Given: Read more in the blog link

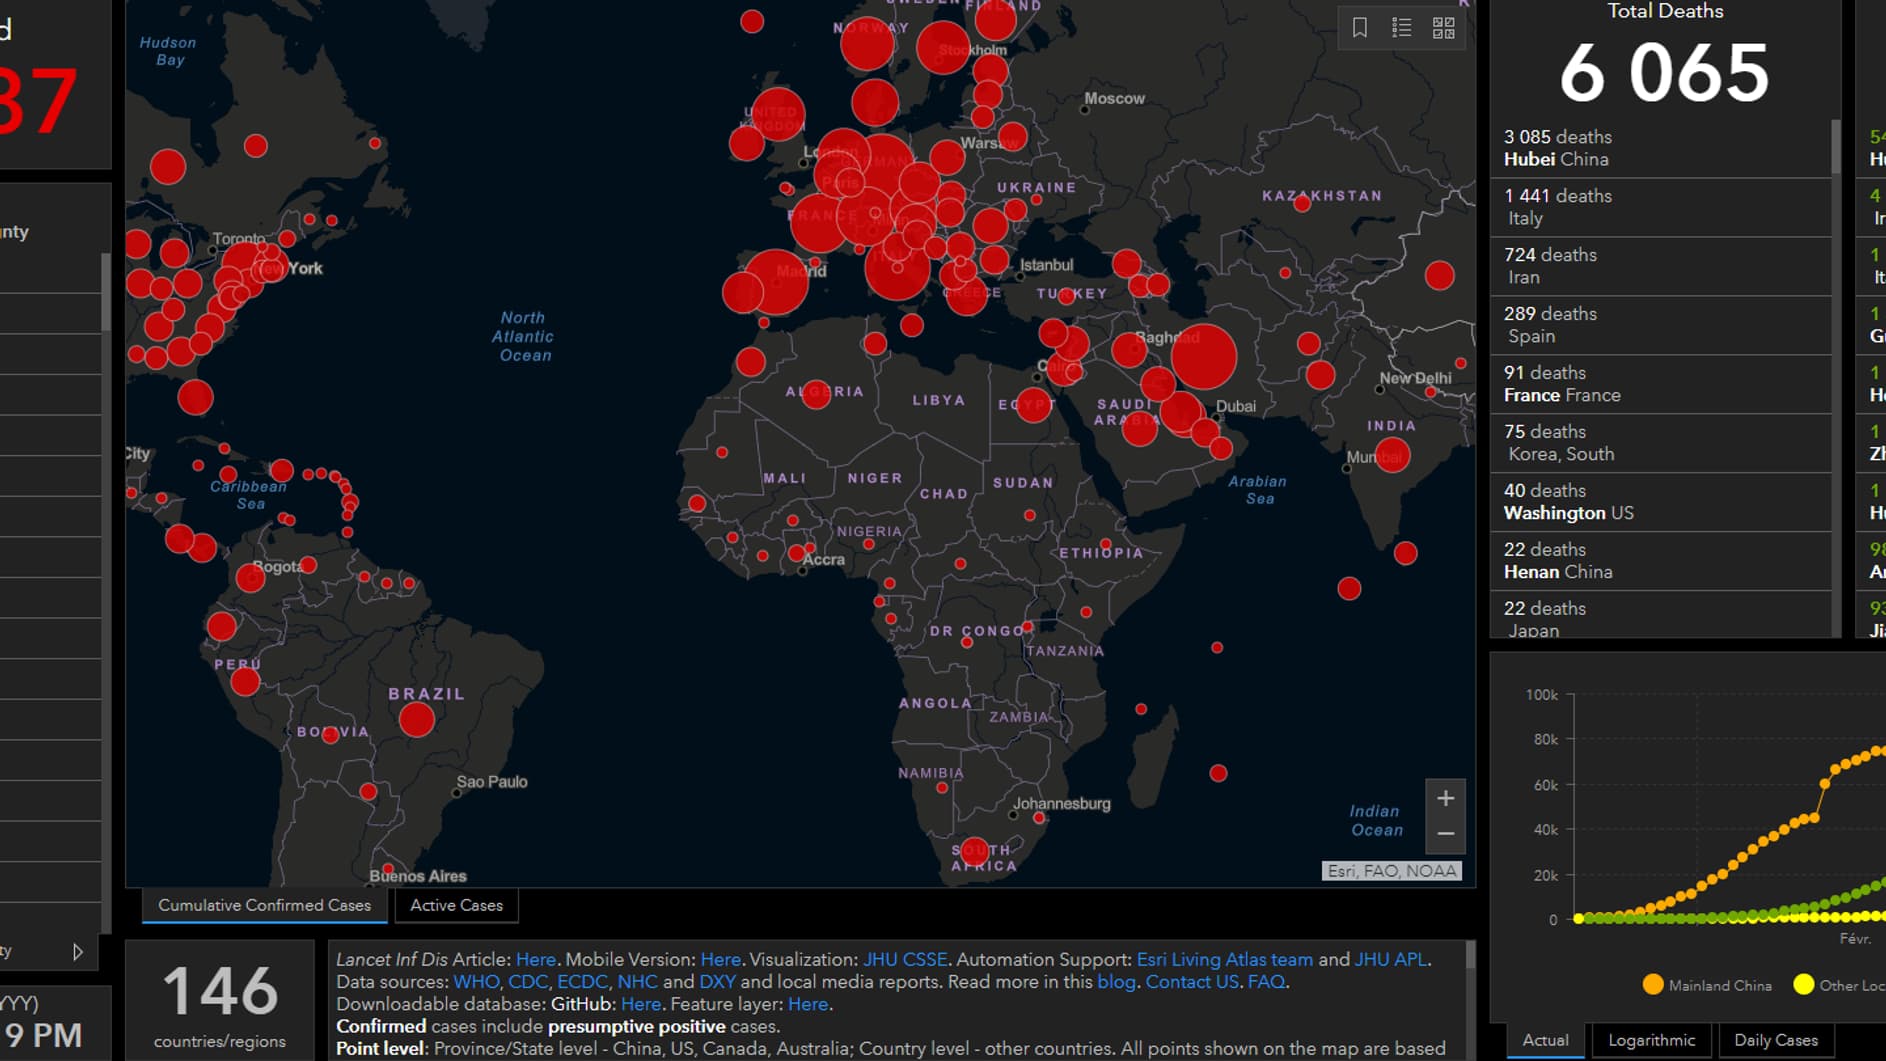Looking at the screenshot, I should point(1116,982).
